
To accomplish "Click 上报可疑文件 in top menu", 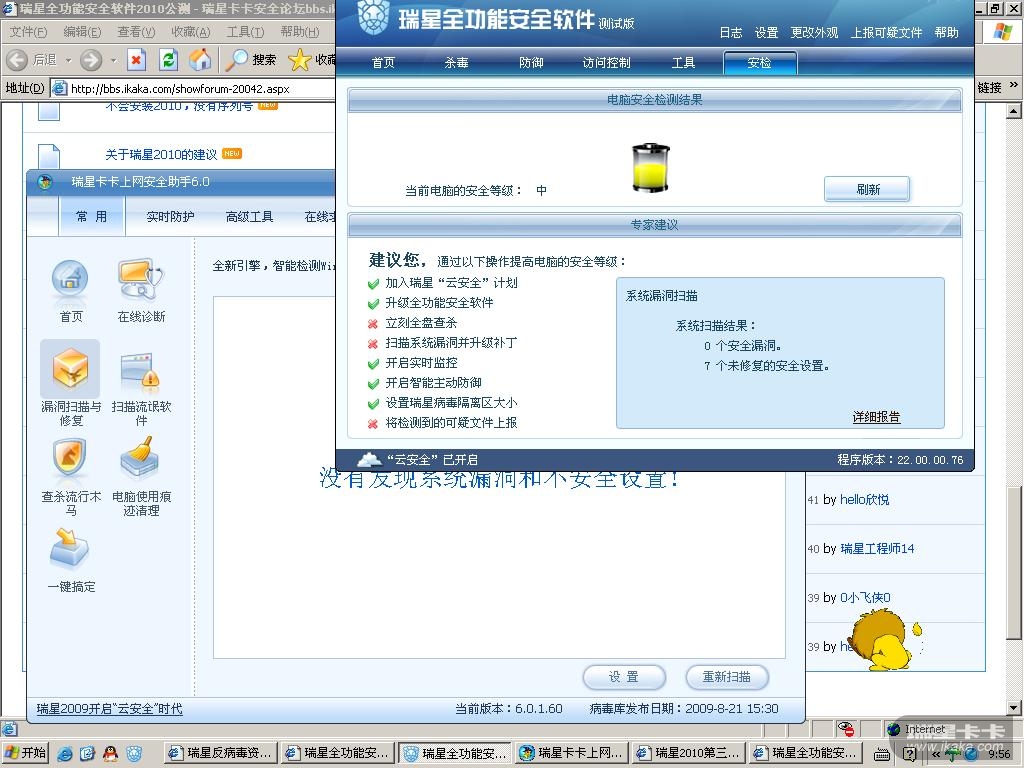I will click(886, 33).
